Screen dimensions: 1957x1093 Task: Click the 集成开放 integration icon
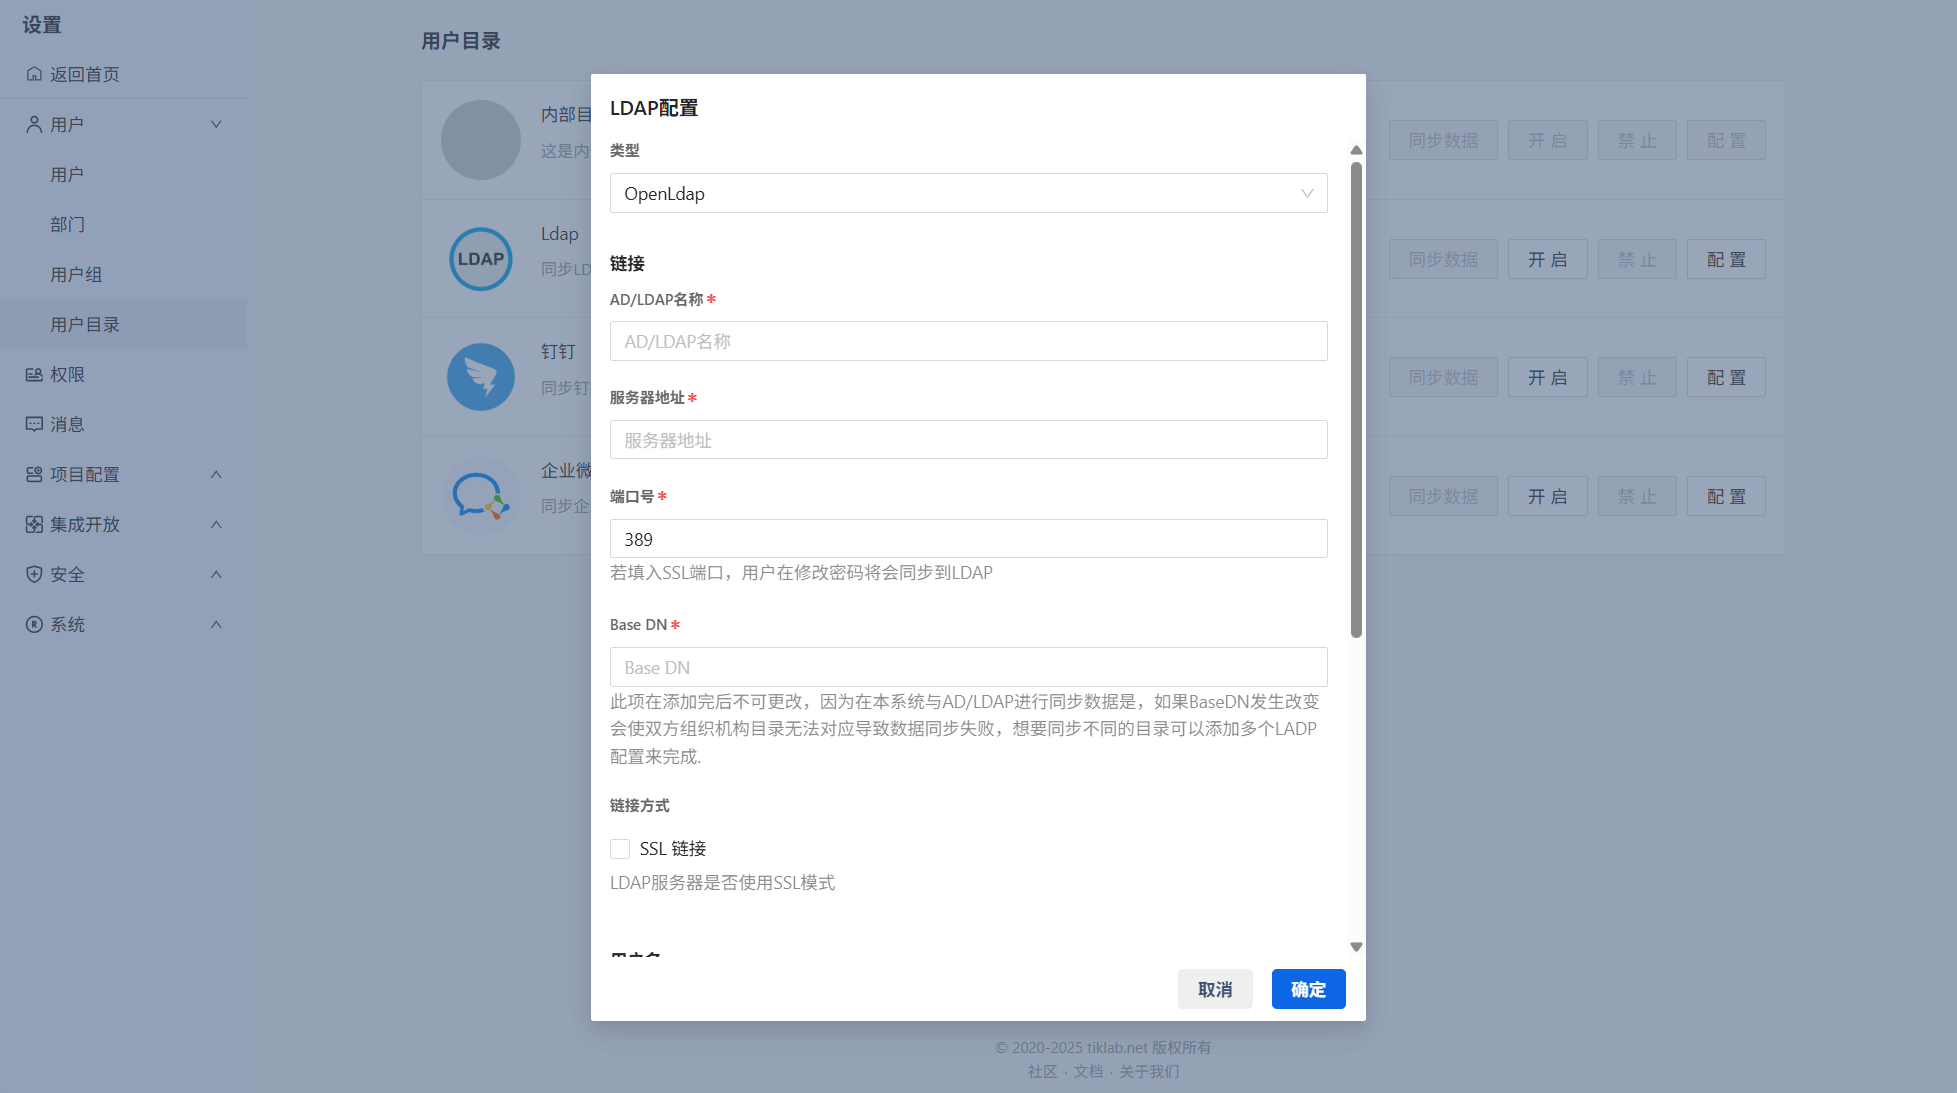(34, 524)
